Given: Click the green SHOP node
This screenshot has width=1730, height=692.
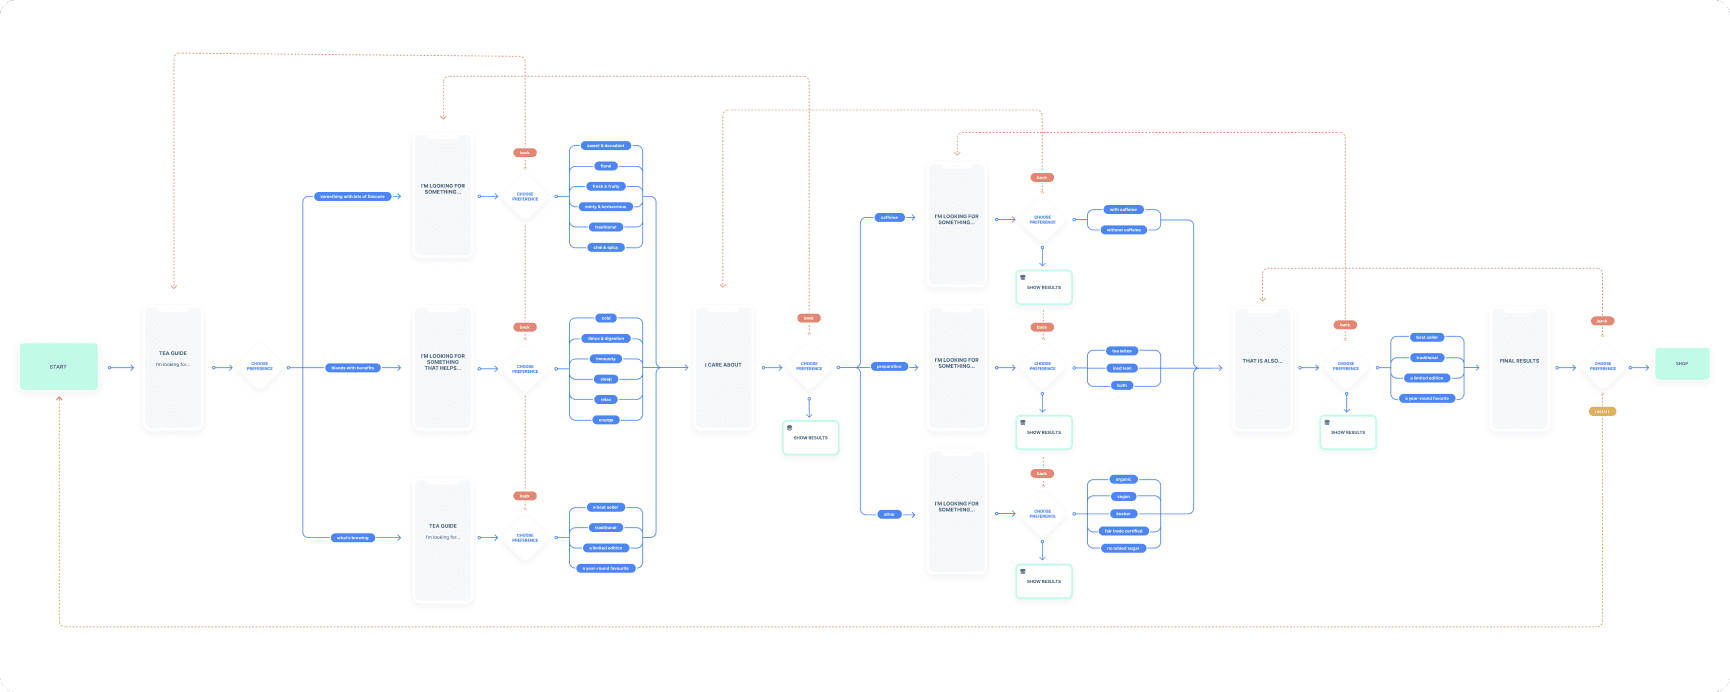Looking at the screenshot, I should click(1682, 364).
